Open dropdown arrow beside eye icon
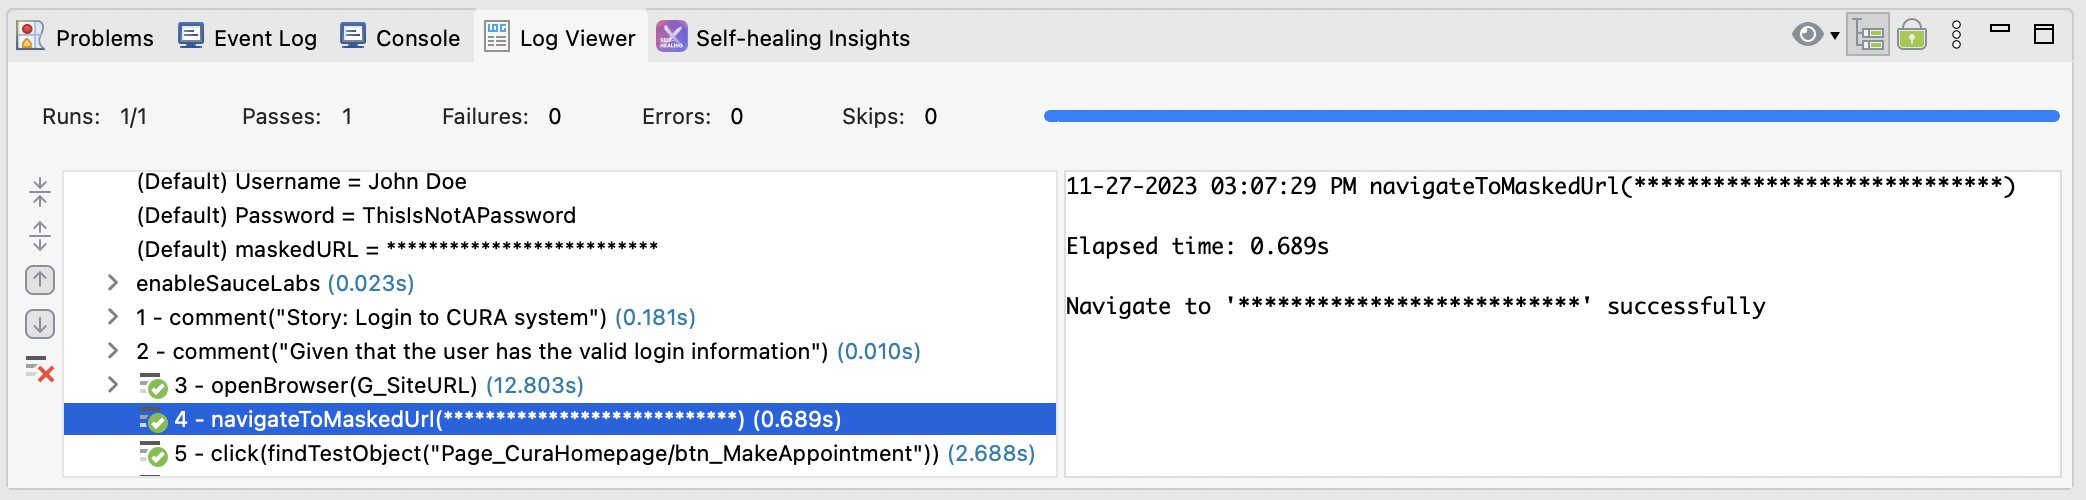The height and width of the screenshot is (500, 2086). pos(1834,36)
